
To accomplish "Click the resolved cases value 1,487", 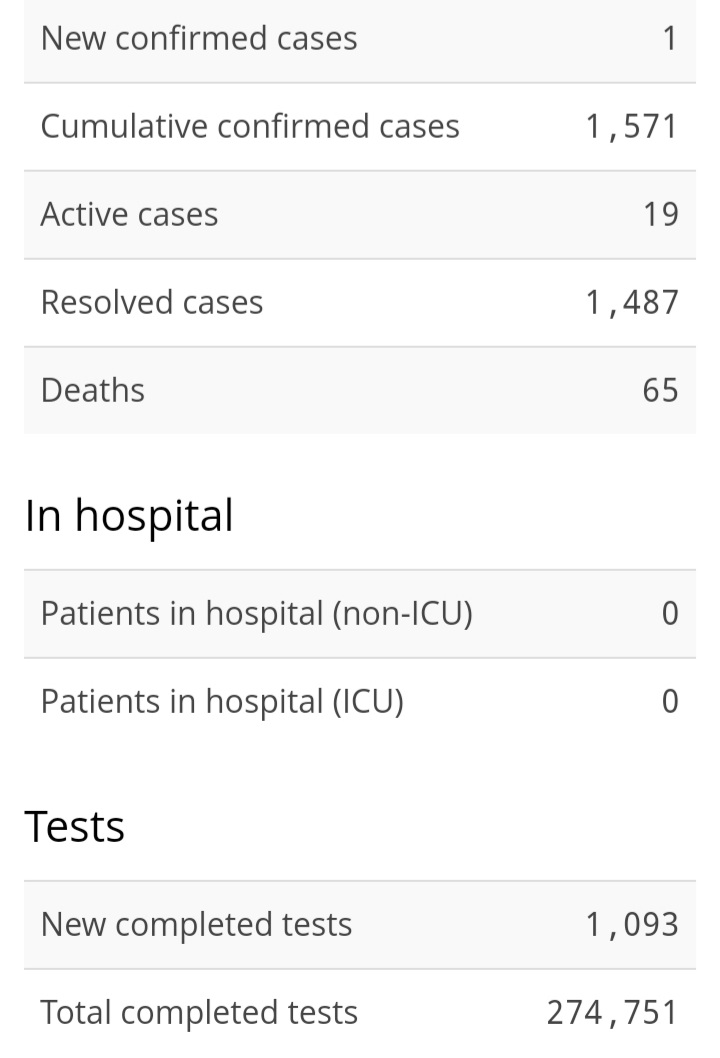I will click(x=632, y=303).
